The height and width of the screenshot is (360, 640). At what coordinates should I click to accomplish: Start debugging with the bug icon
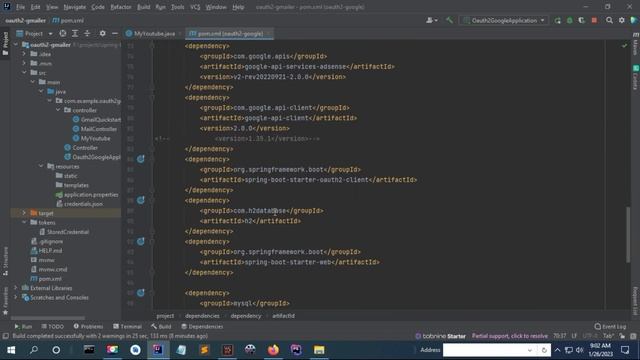pos(569,20)
